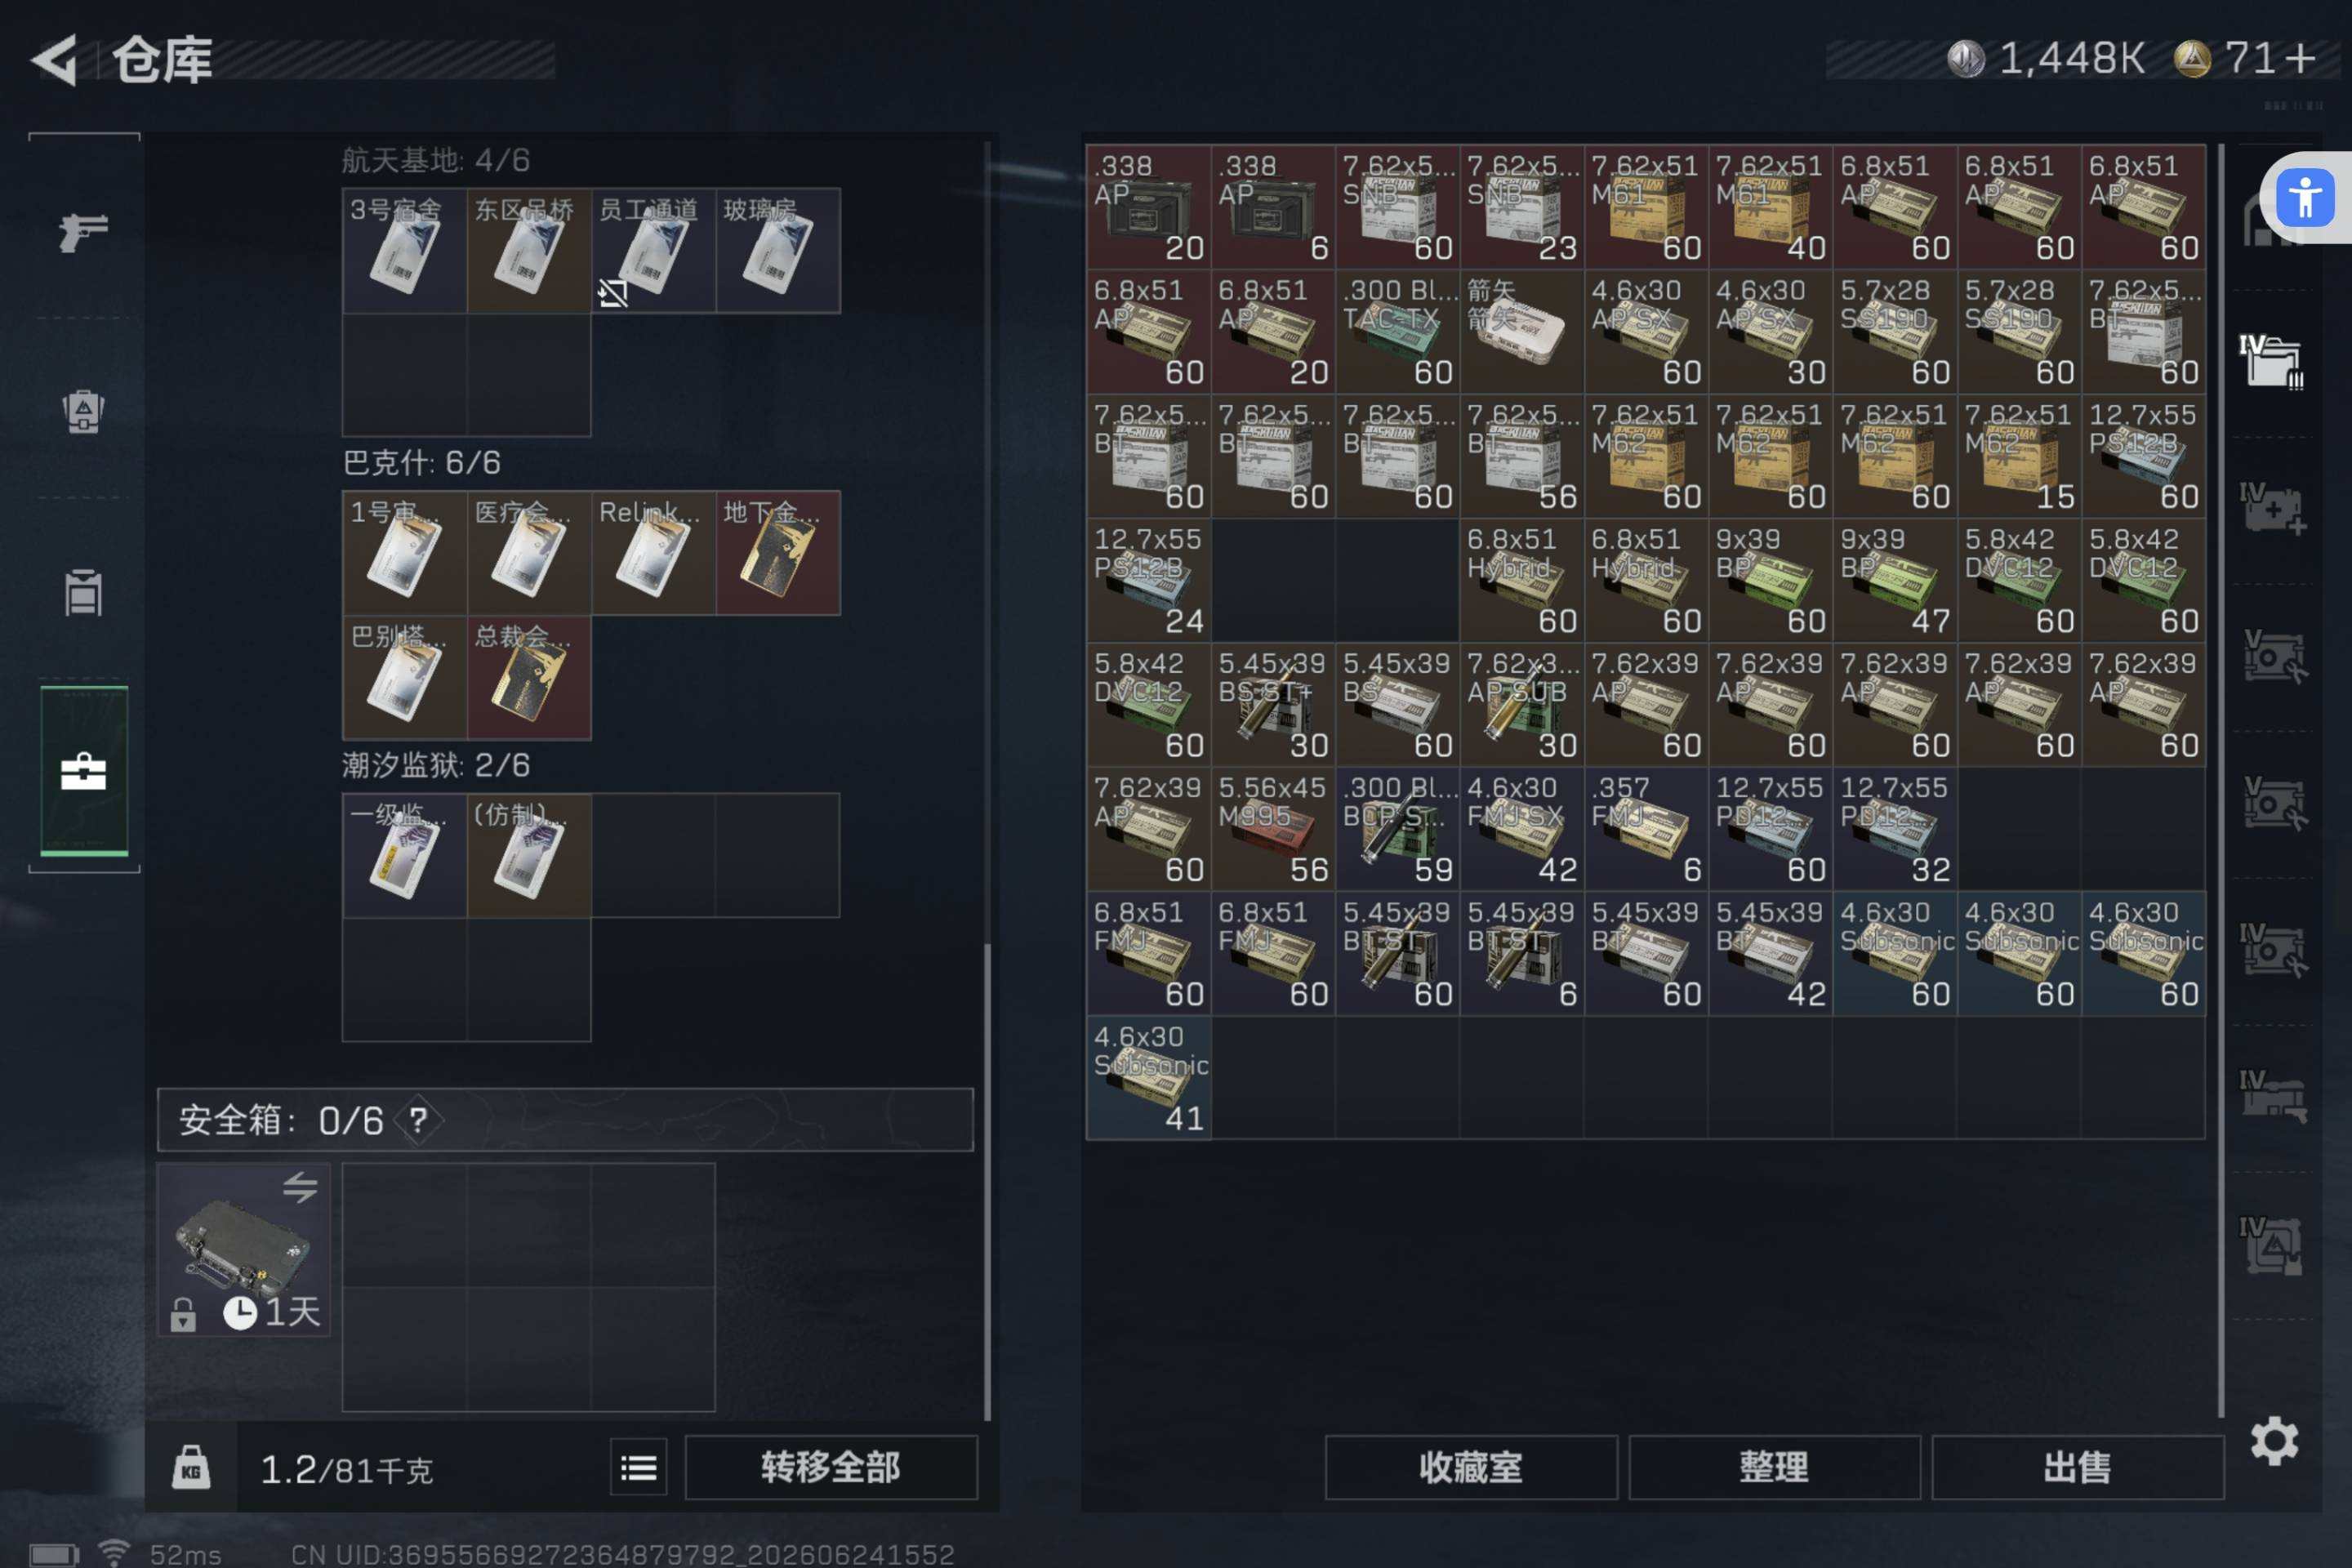This screenshot has width=2352, height=1568.
Task: Select the 12.7x55 PD12 stack of 32
Action: (x=1895, y=829)
